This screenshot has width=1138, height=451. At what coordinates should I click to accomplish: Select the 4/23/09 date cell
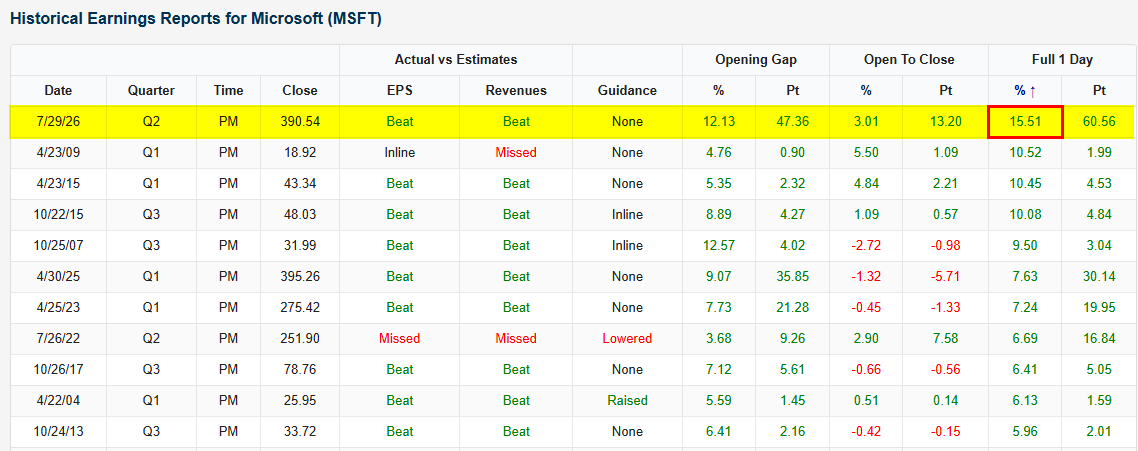[x=58, y=153]
